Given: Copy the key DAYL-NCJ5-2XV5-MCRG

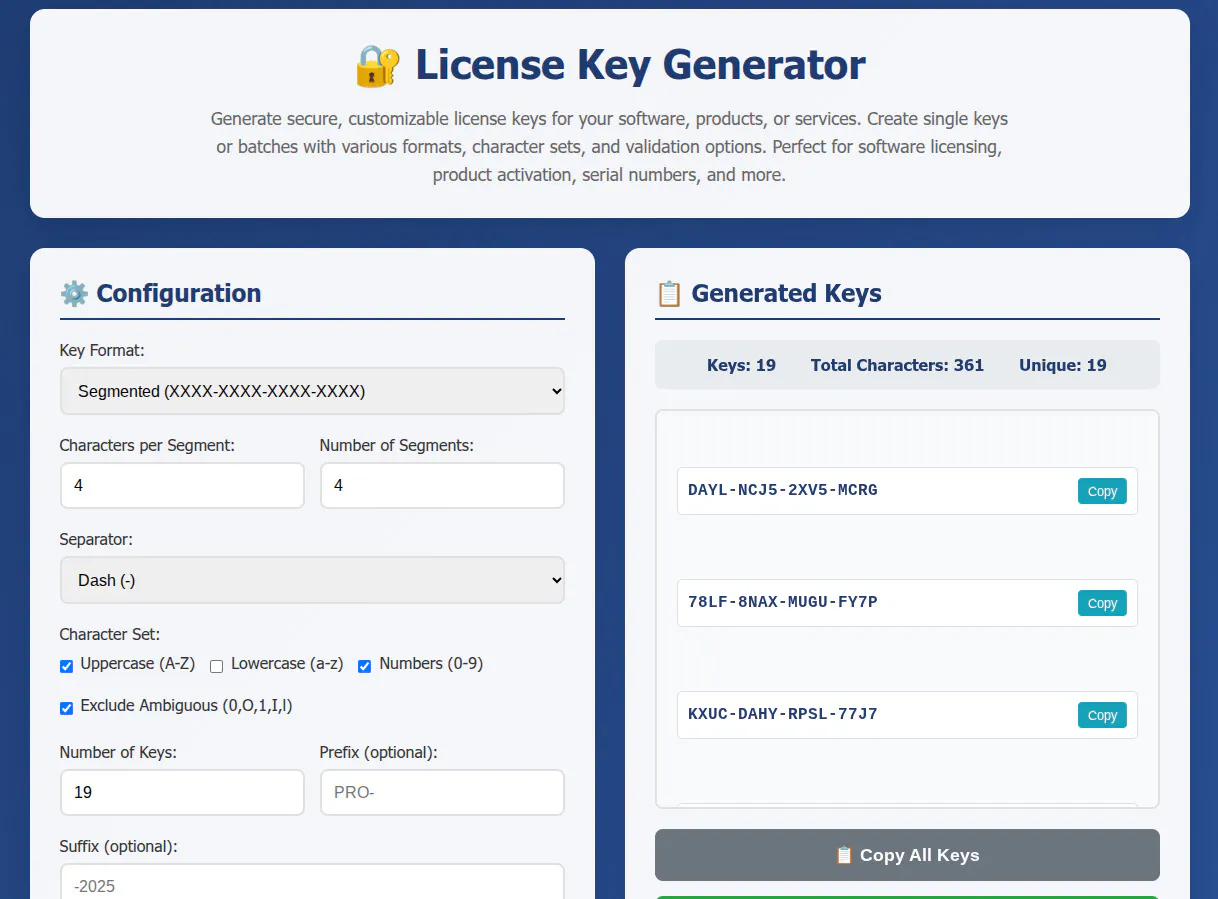Looking at the screenshot, I should point(1102,491).
